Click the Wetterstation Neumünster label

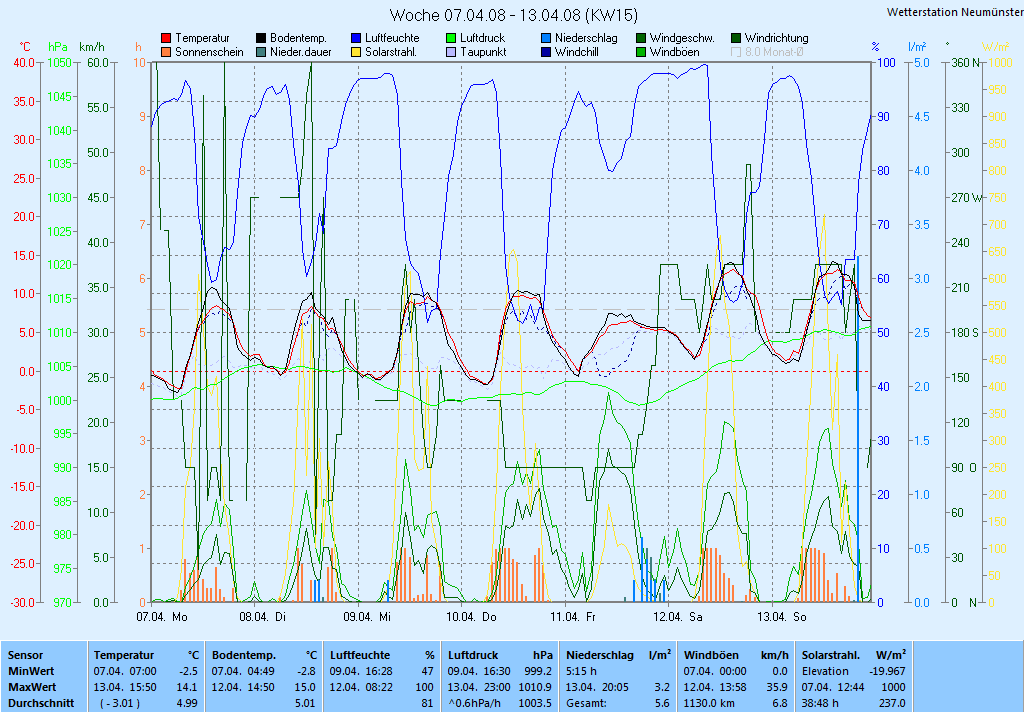point(955,12)
